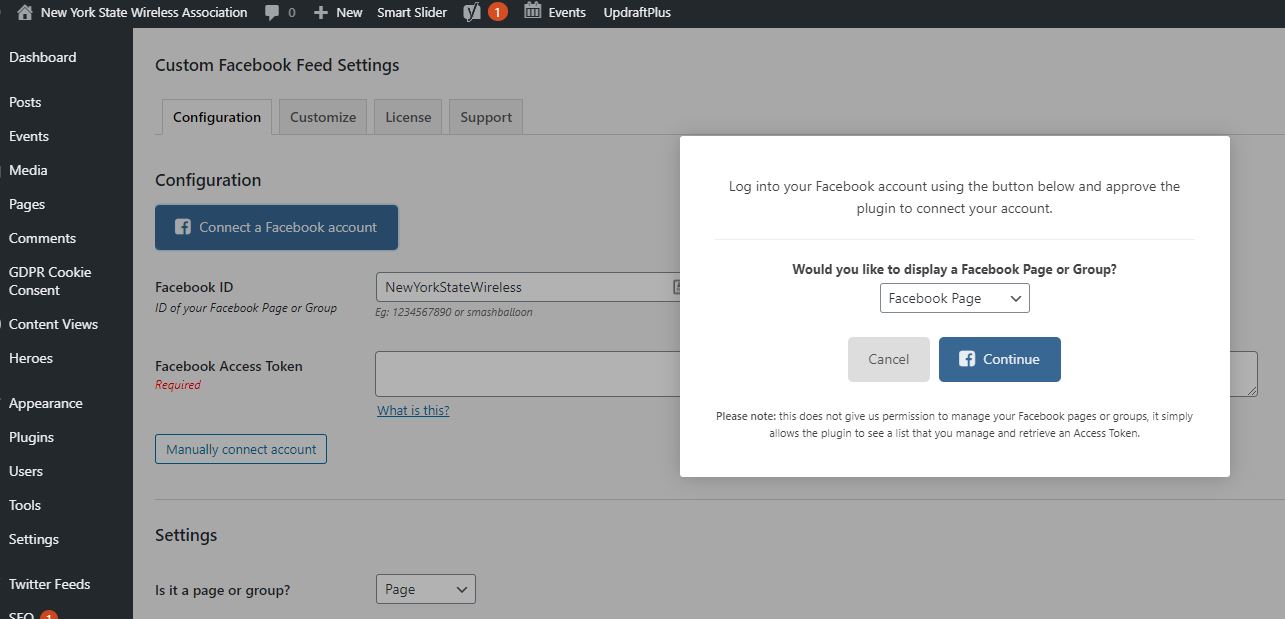Open the What is this? link

click(x=413, y=410)
